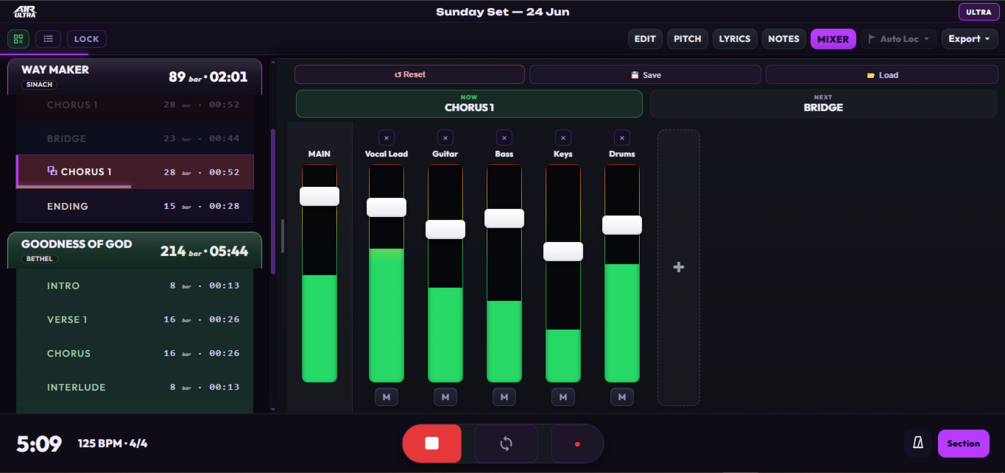Screen dimensions: 1005x473
Task: Click the Reset mixer button
Action: (x=410, y=74)
